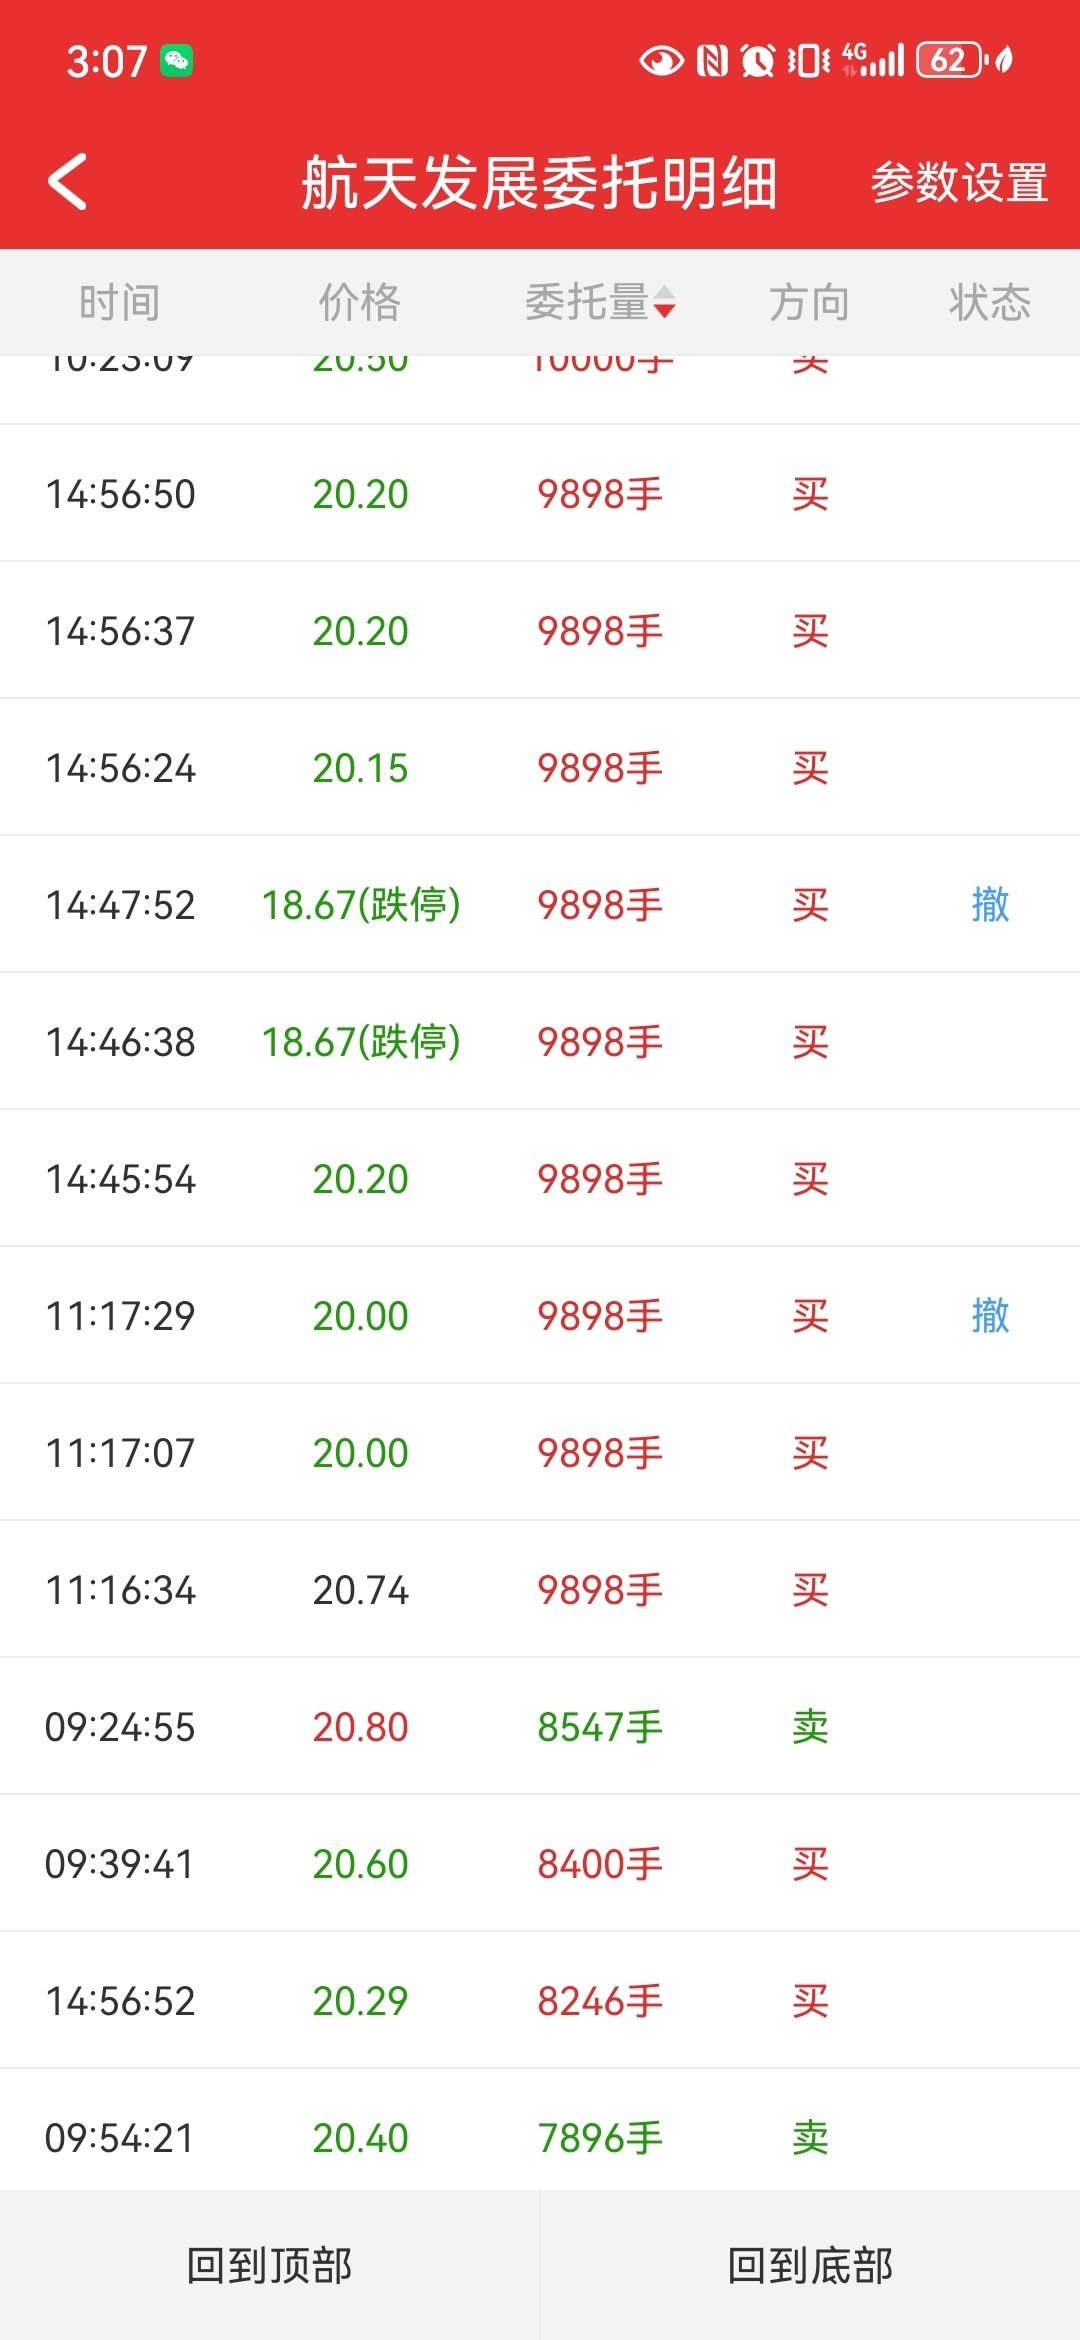Tap the NFC status icon
This screenshot has width=1080, height=2340.
[712, 61]
